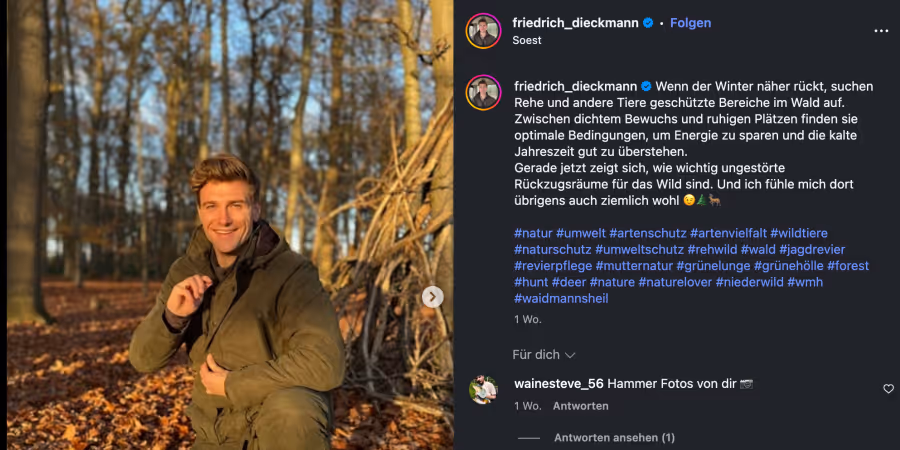Reply via "Antworten" under the comment
The width and height of the screenshot is (900, 450).
click(x=581, y=406)
